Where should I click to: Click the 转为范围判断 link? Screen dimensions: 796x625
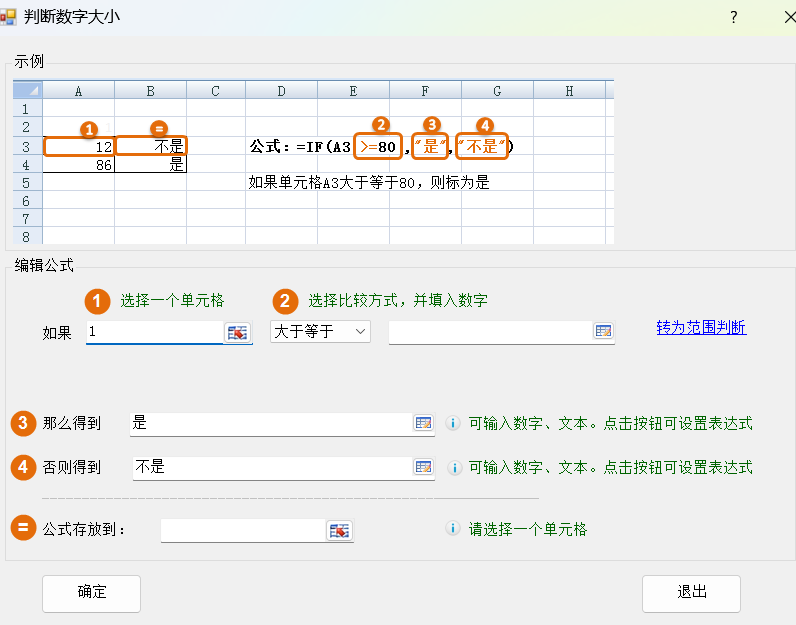coord(701,328)
